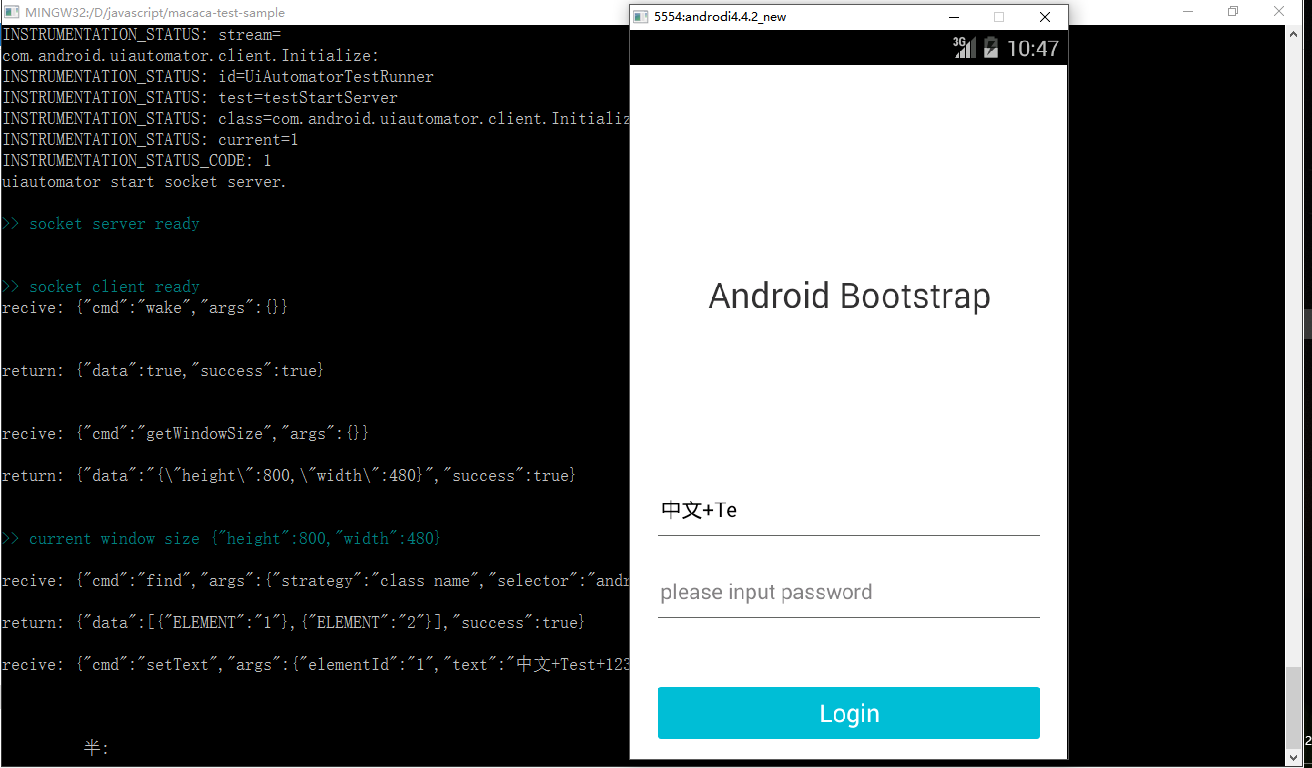1312x768 pixels.
Task: Click the emulator title bar text
Action: coord(720,17)
